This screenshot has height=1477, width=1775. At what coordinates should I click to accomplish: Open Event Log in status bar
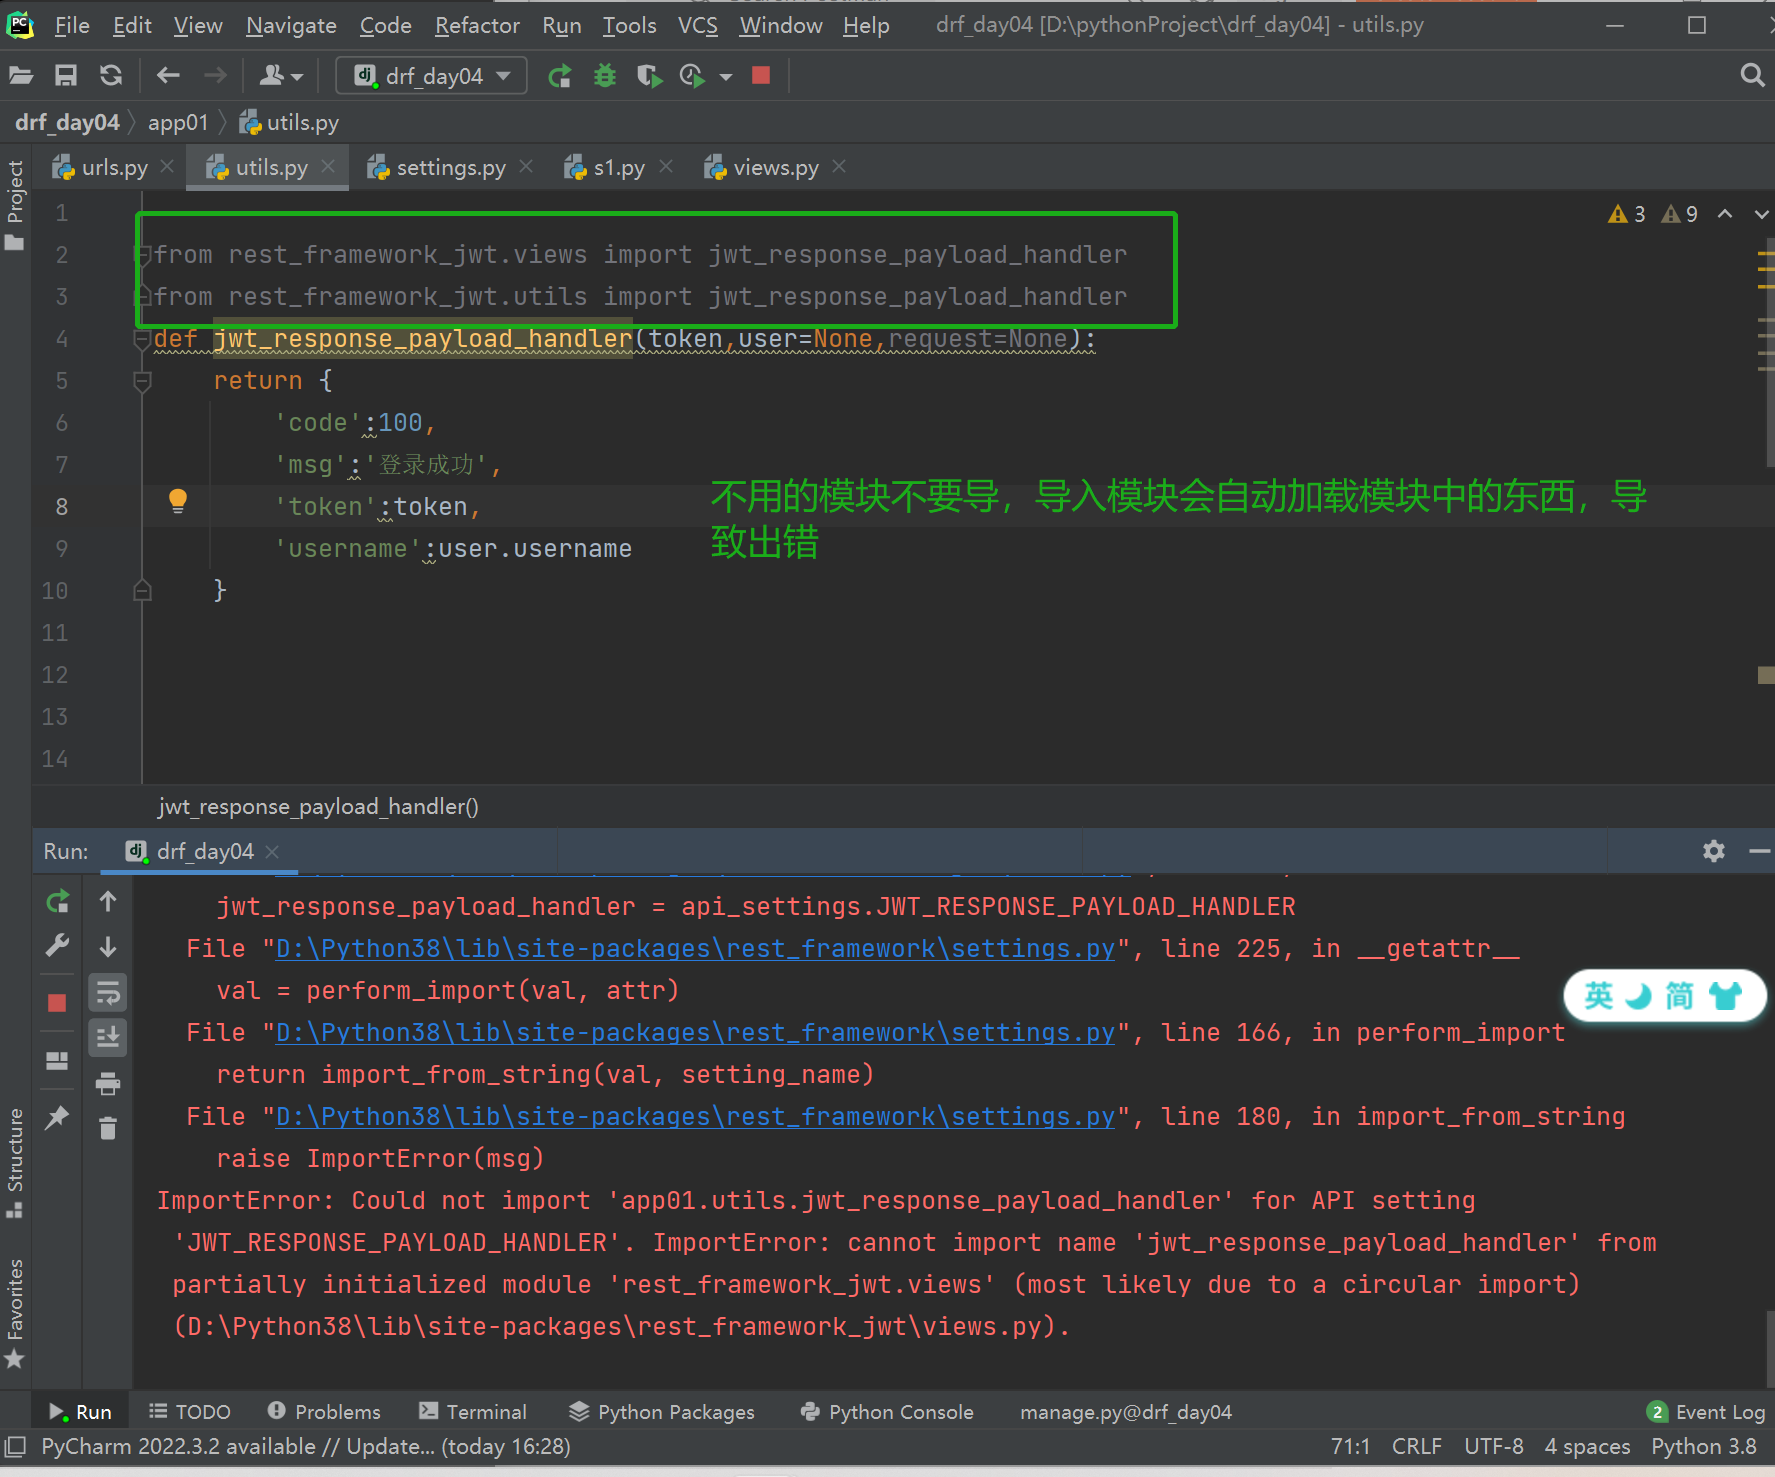(1706, 1411)
